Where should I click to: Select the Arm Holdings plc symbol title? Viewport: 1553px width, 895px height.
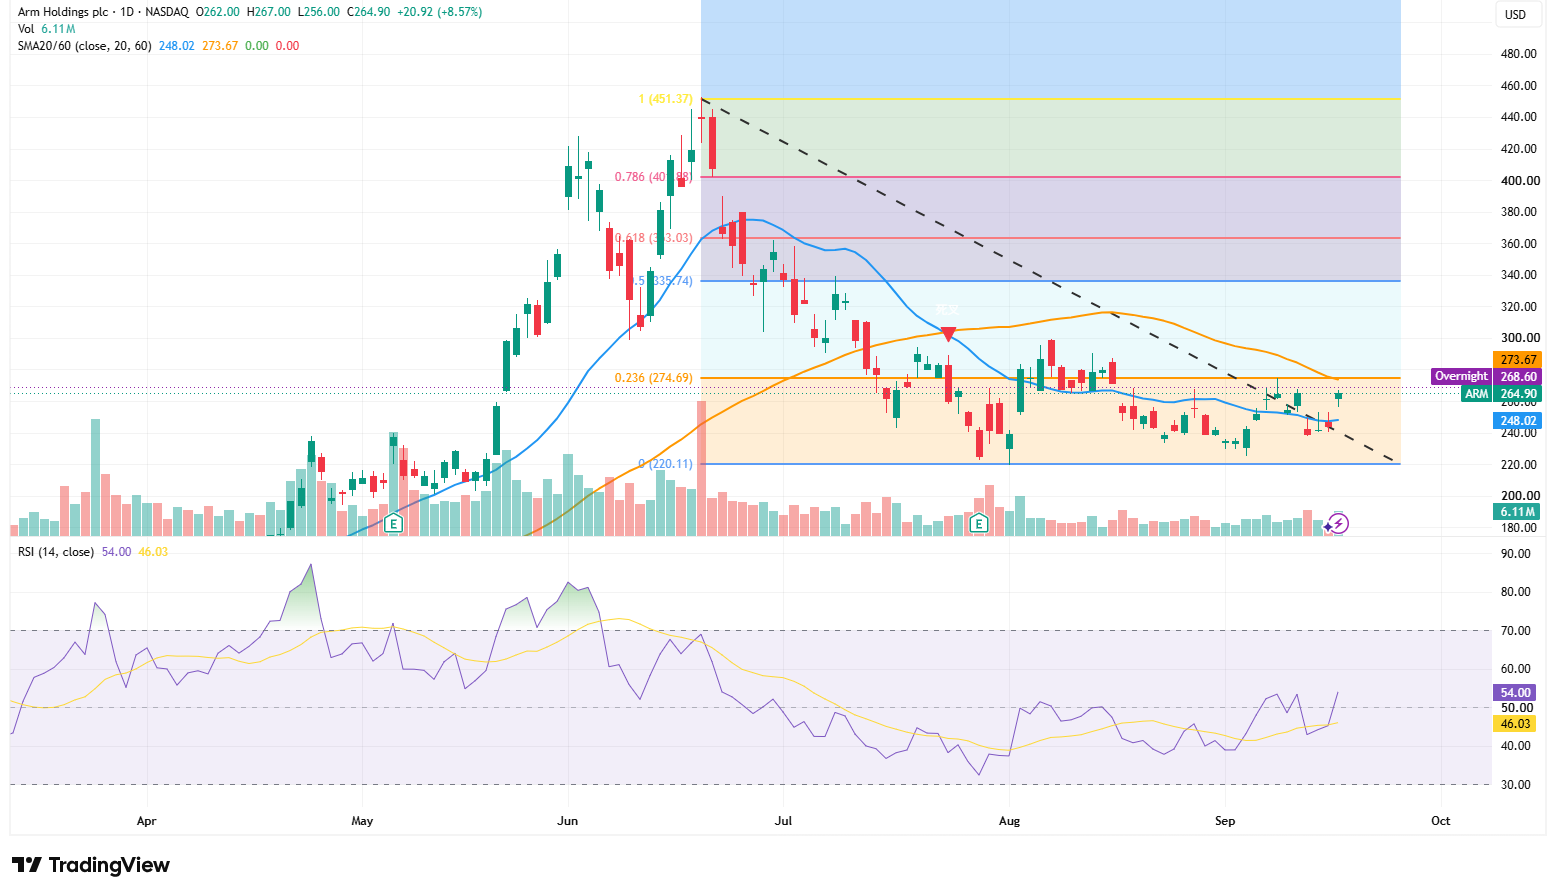click(63, 12)
